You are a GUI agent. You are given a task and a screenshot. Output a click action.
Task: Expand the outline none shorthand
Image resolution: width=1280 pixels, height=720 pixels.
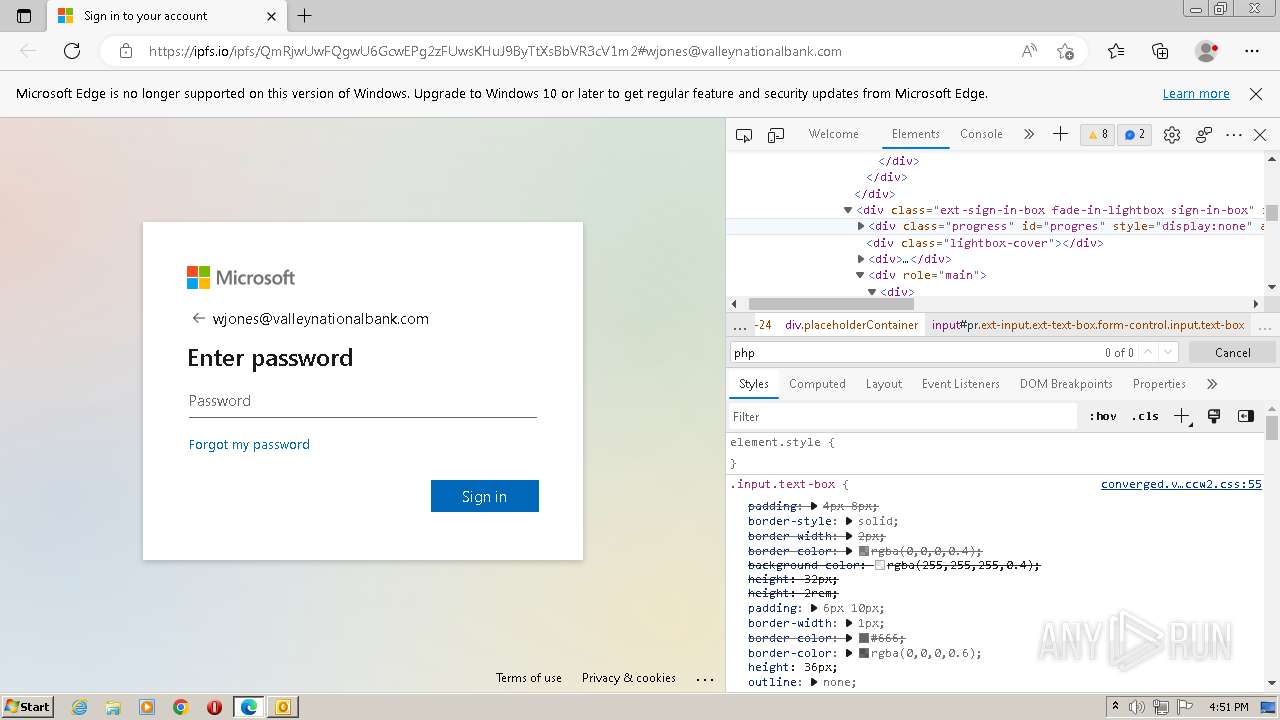click(x=814, y=682)
